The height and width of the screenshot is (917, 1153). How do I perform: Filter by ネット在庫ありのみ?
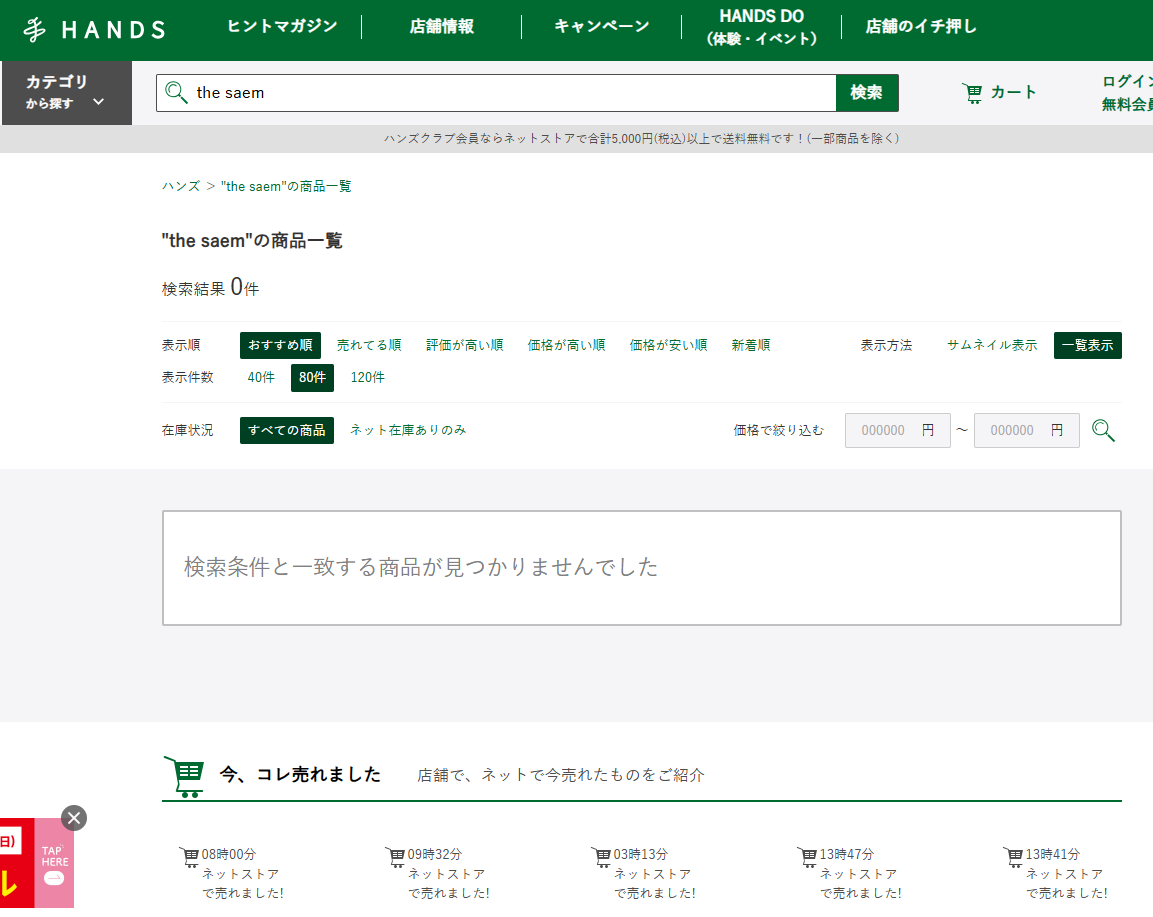point(408,429)
